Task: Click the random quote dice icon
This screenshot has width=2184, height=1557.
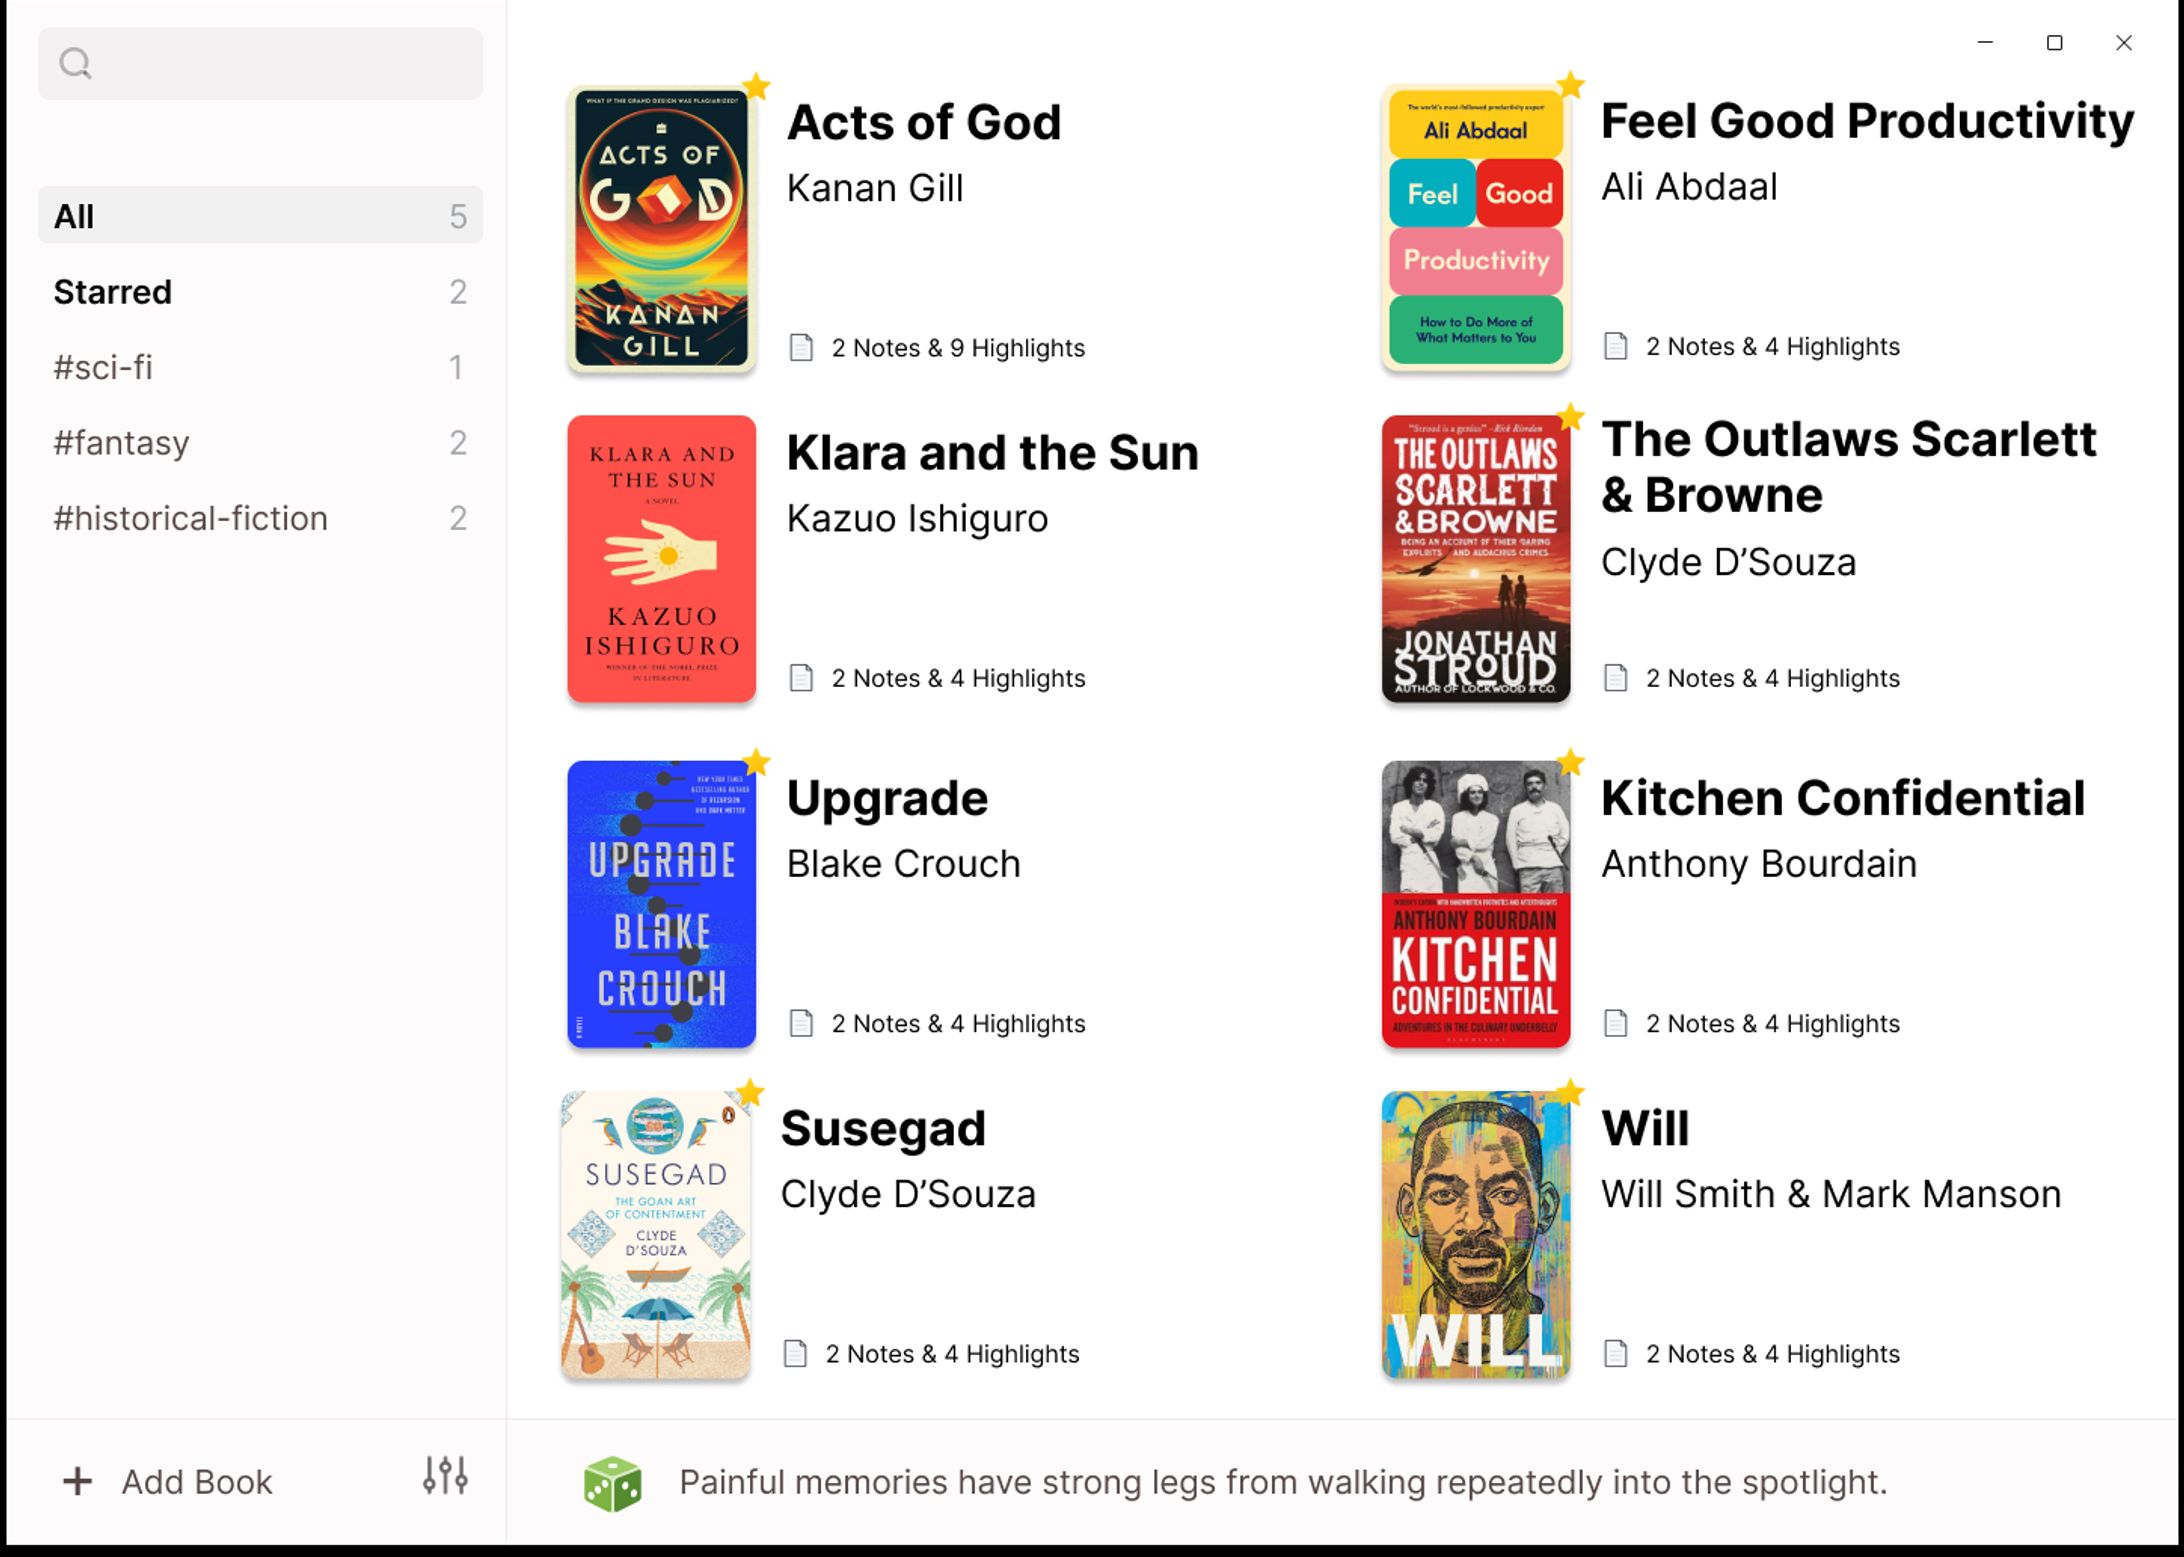Action: pos(612,1483)
